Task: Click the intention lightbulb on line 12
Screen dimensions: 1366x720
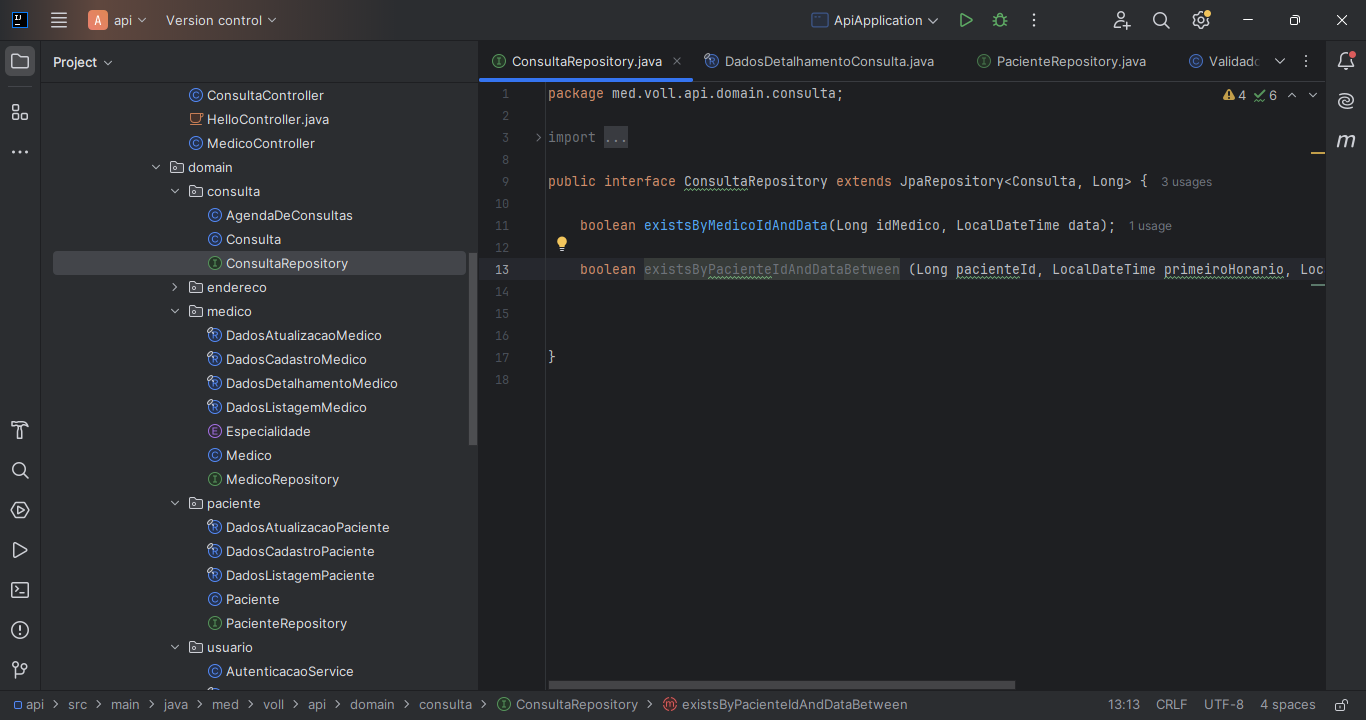Action: click(x=562, y=243)
